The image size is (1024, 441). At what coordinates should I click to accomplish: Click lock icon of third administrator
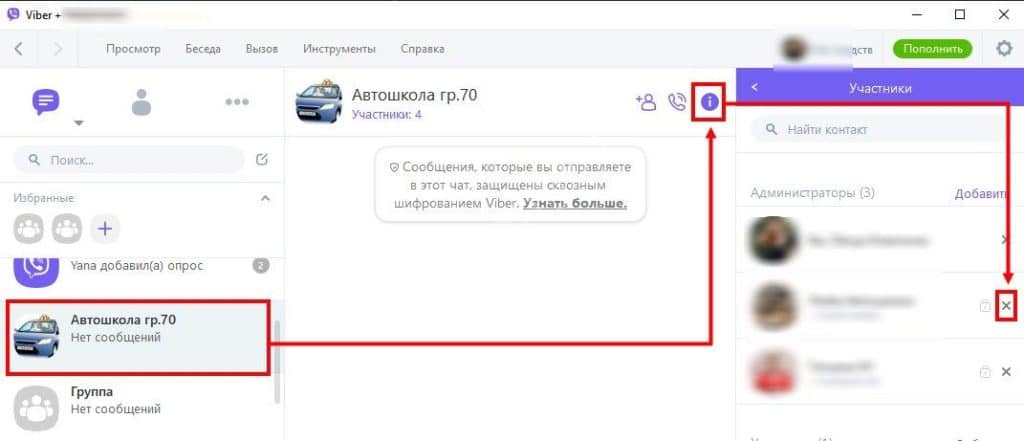985,372
